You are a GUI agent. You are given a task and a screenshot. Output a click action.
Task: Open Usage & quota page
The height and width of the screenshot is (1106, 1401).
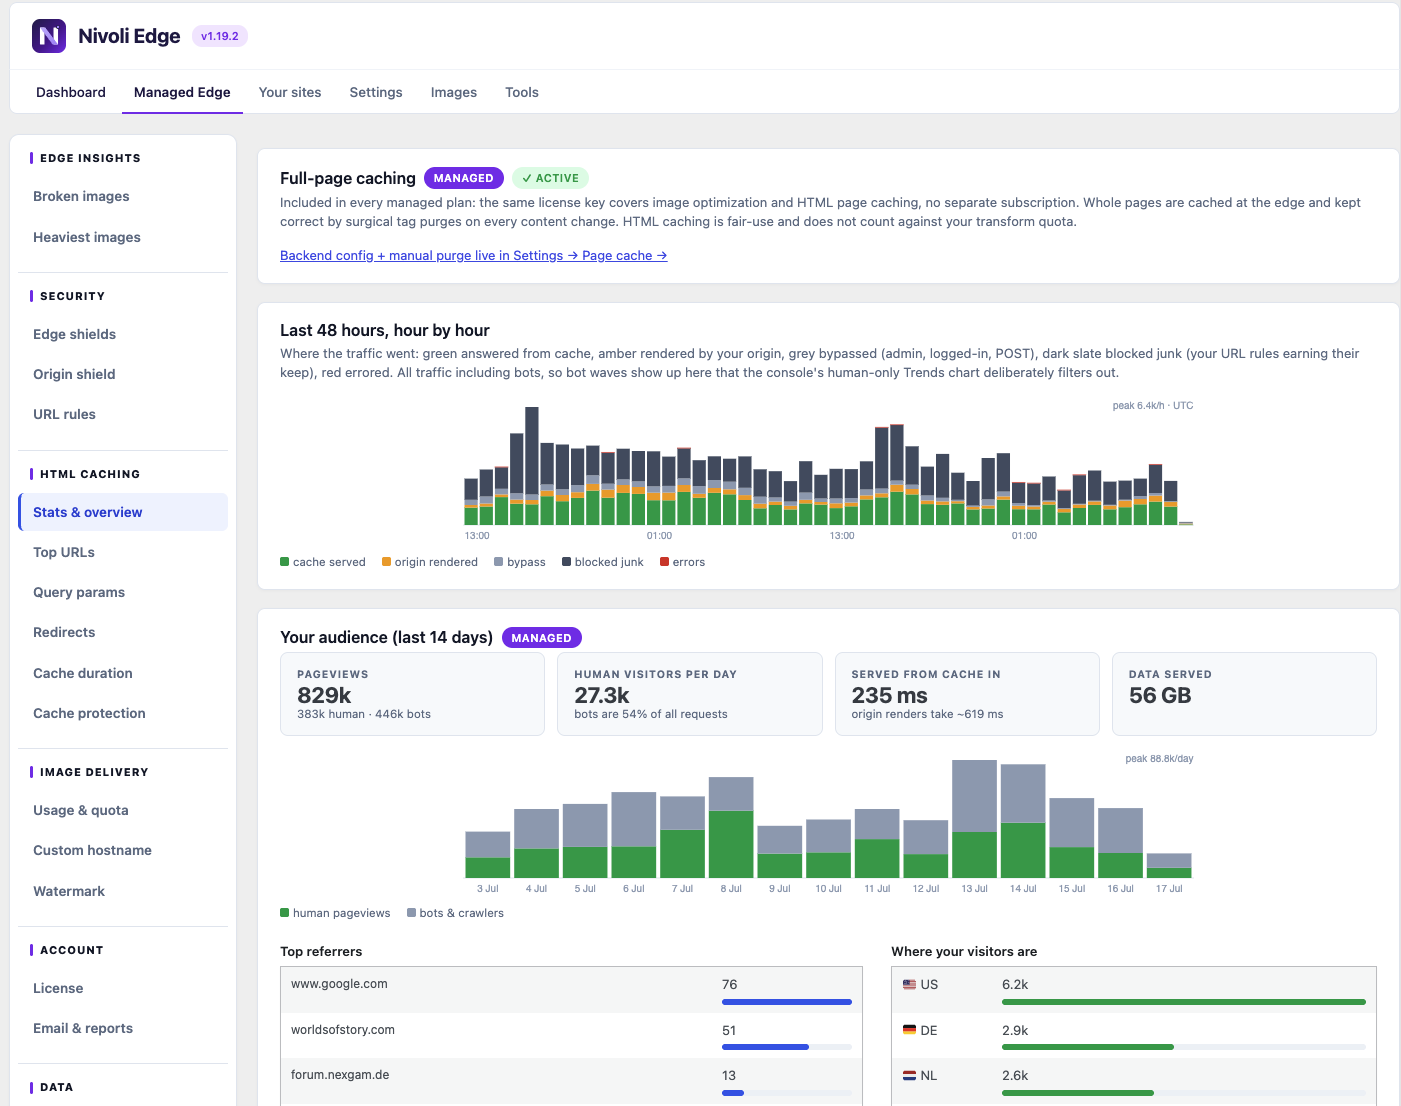[x=123, y=810]
